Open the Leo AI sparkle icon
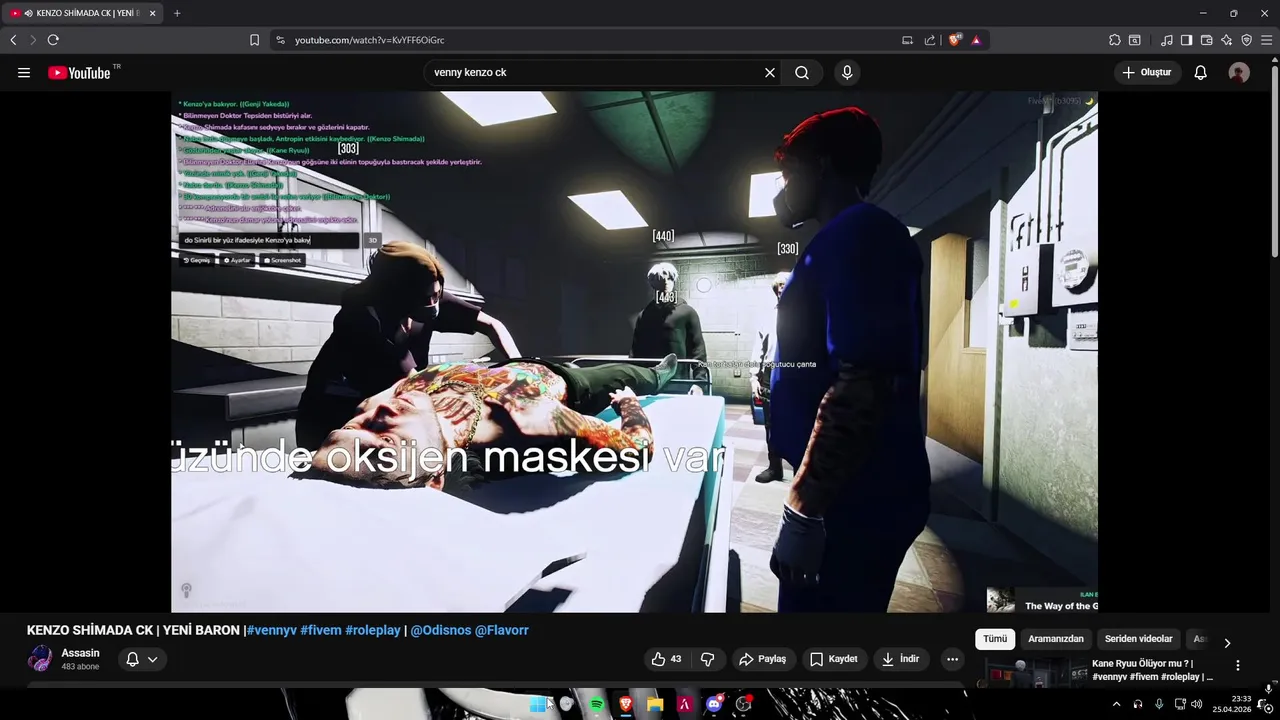Screen dimensions: 1280x720 tap(1227, 40)
